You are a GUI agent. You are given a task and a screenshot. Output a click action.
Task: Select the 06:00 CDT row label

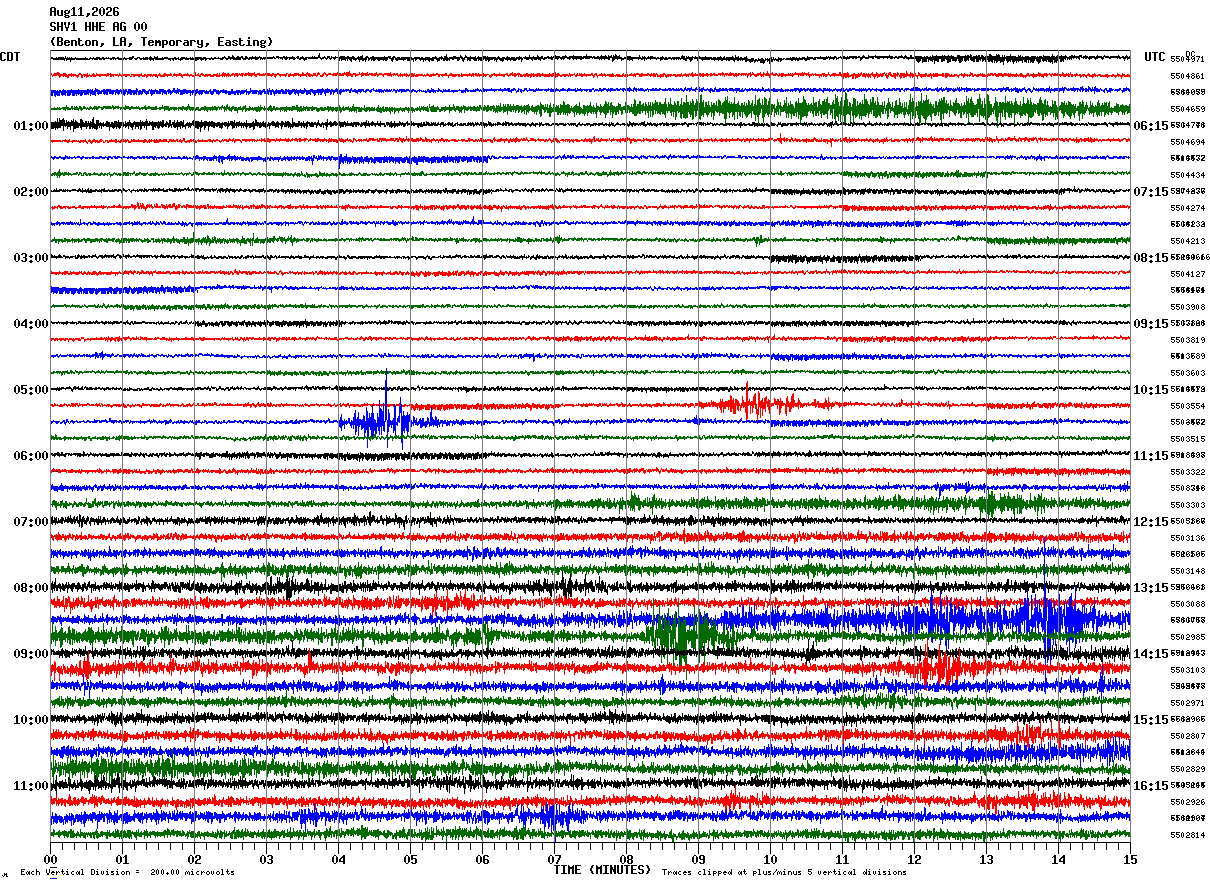click(31, 456)
